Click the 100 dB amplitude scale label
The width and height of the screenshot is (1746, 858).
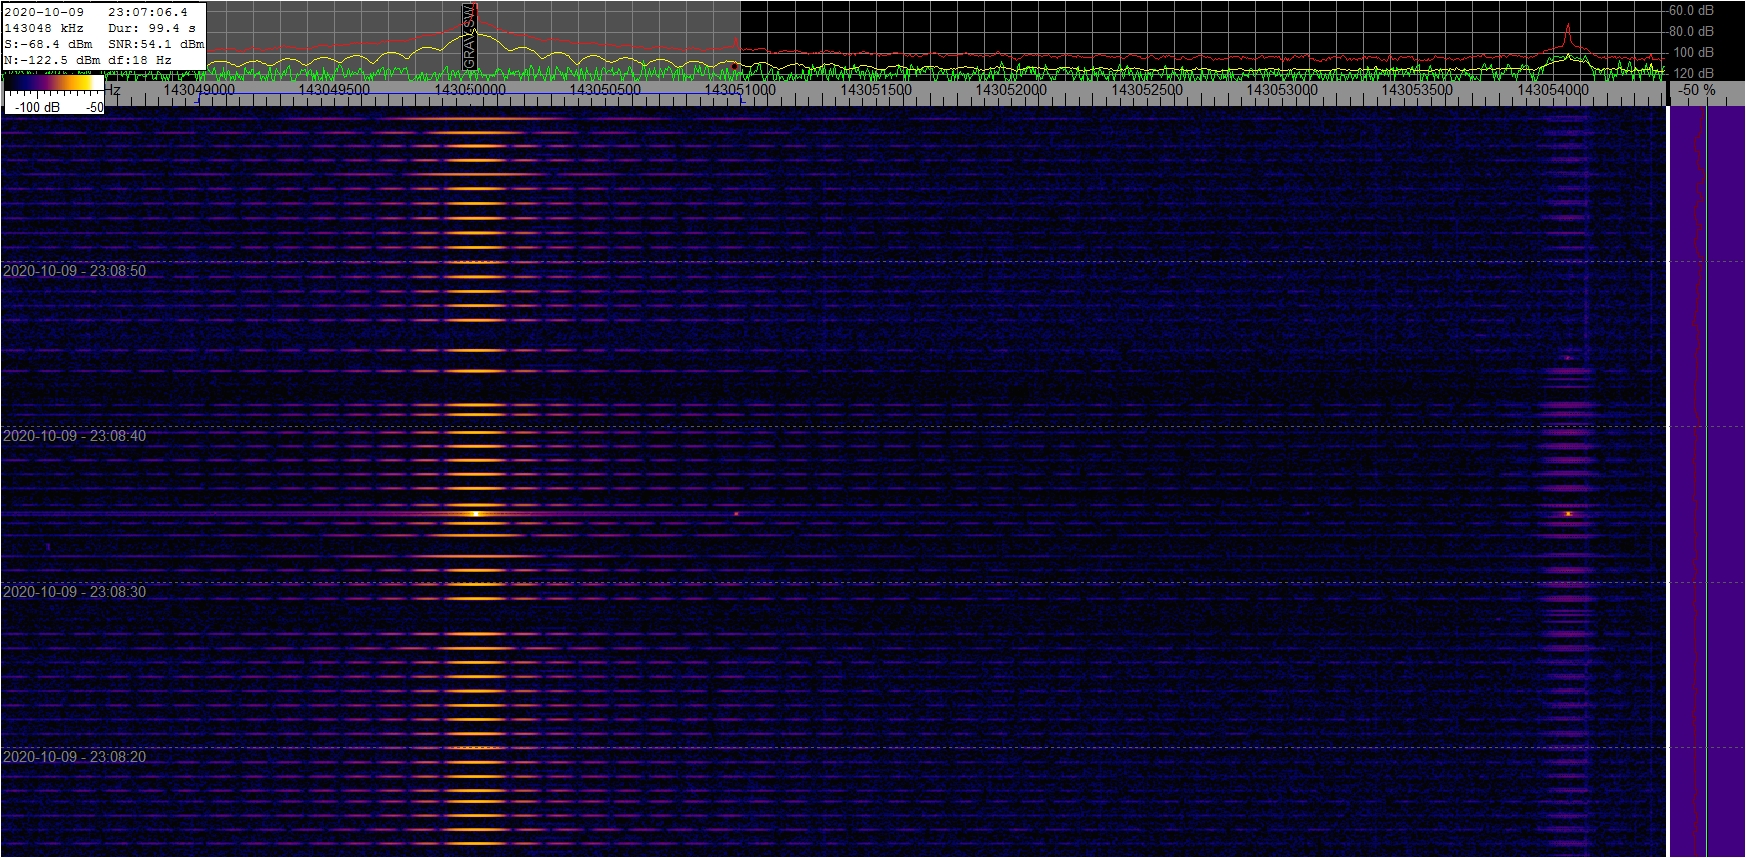[1694, 53]
